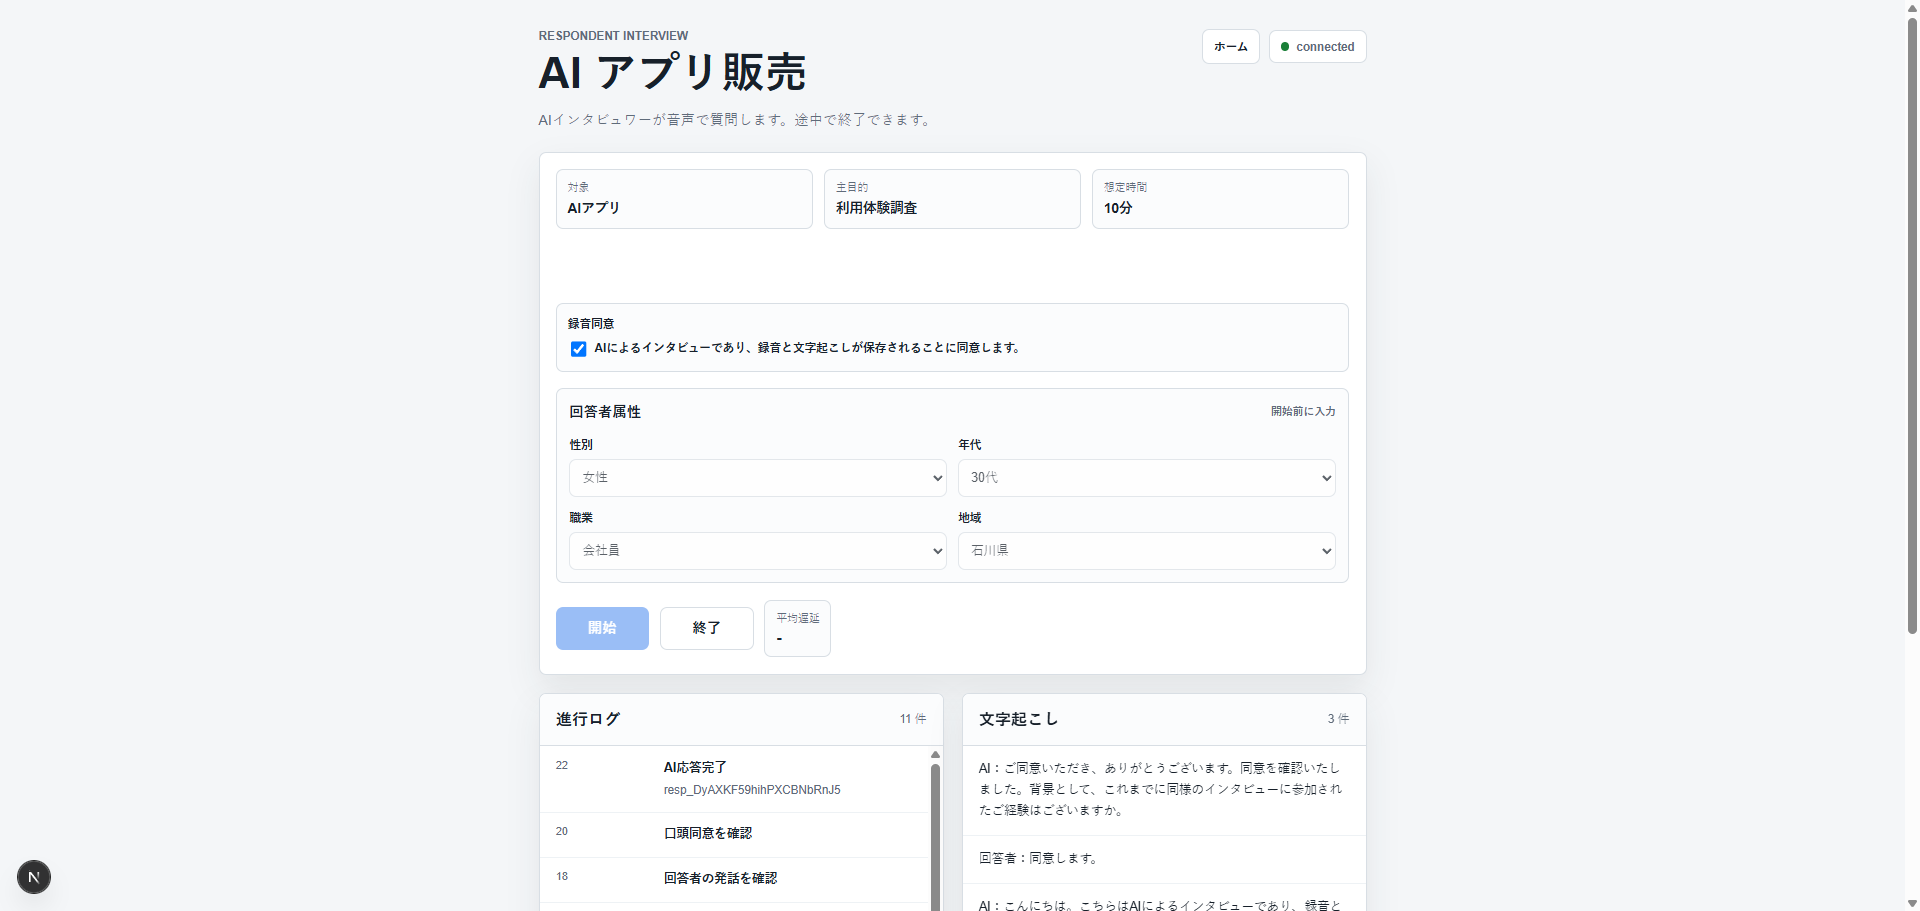The width and height of the screenshot is (1920, 911).
Task: Click log sequence number 20
Action: point(562,832)
